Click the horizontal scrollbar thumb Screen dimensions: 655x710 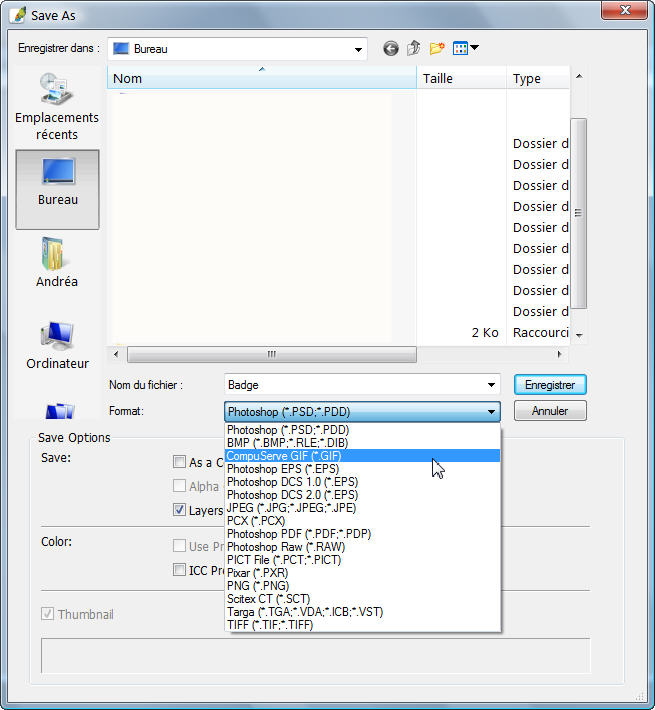coord(272,354)
